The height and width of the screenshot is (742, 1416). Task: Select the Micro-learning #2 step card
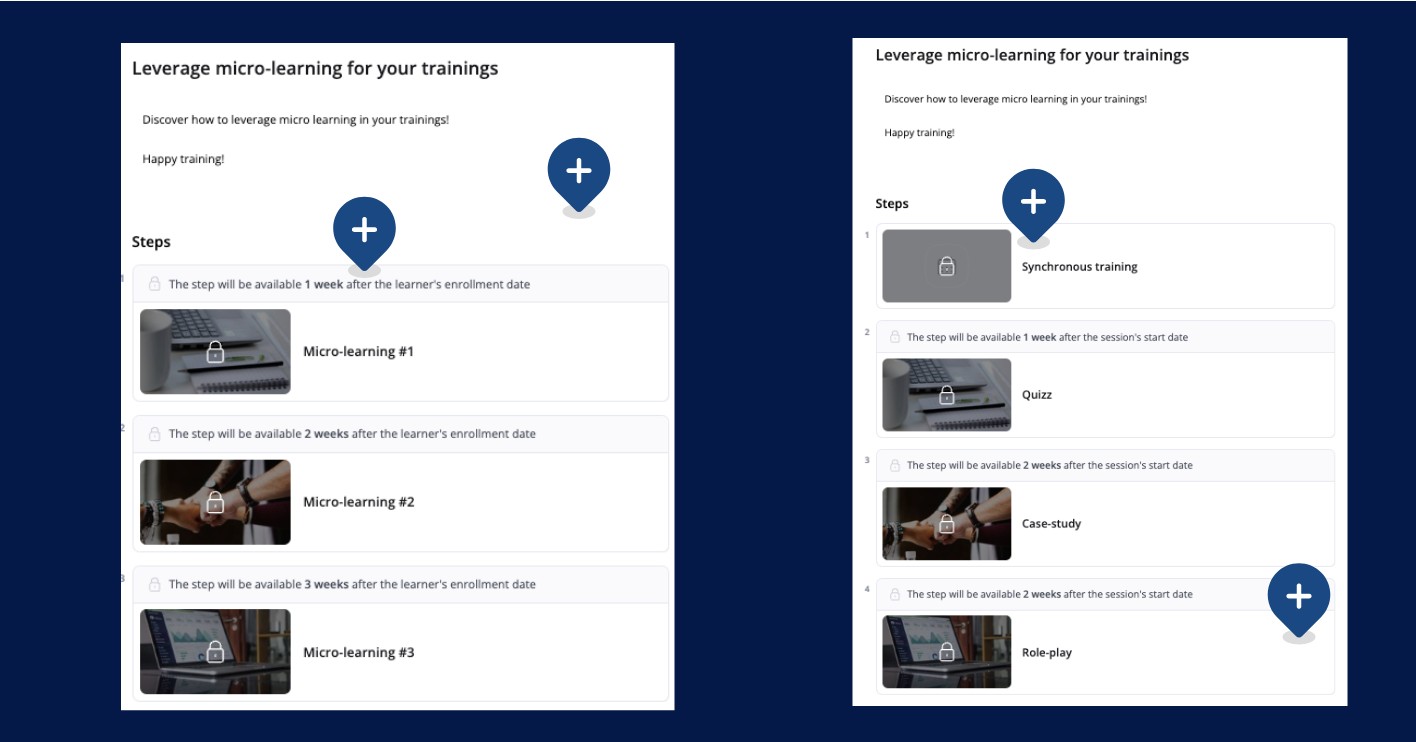[x=400, y=501]
